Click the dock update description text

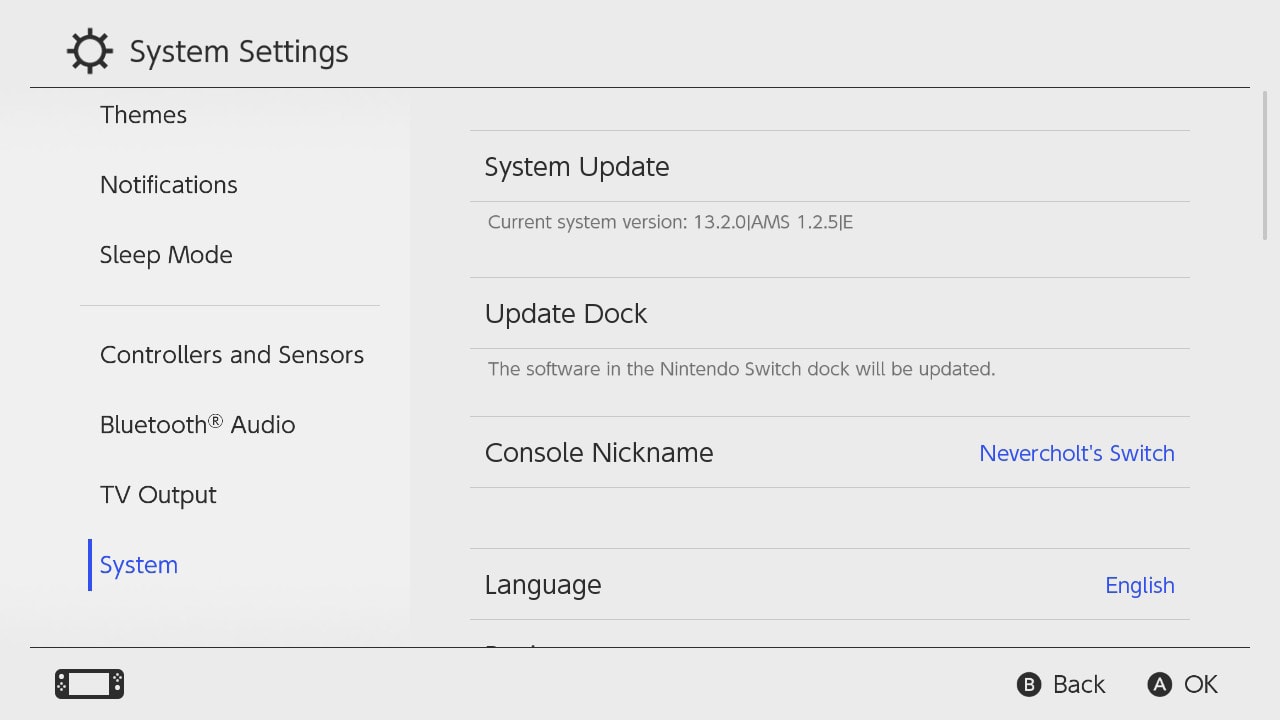pyautogui.click(x=741, y=369)
